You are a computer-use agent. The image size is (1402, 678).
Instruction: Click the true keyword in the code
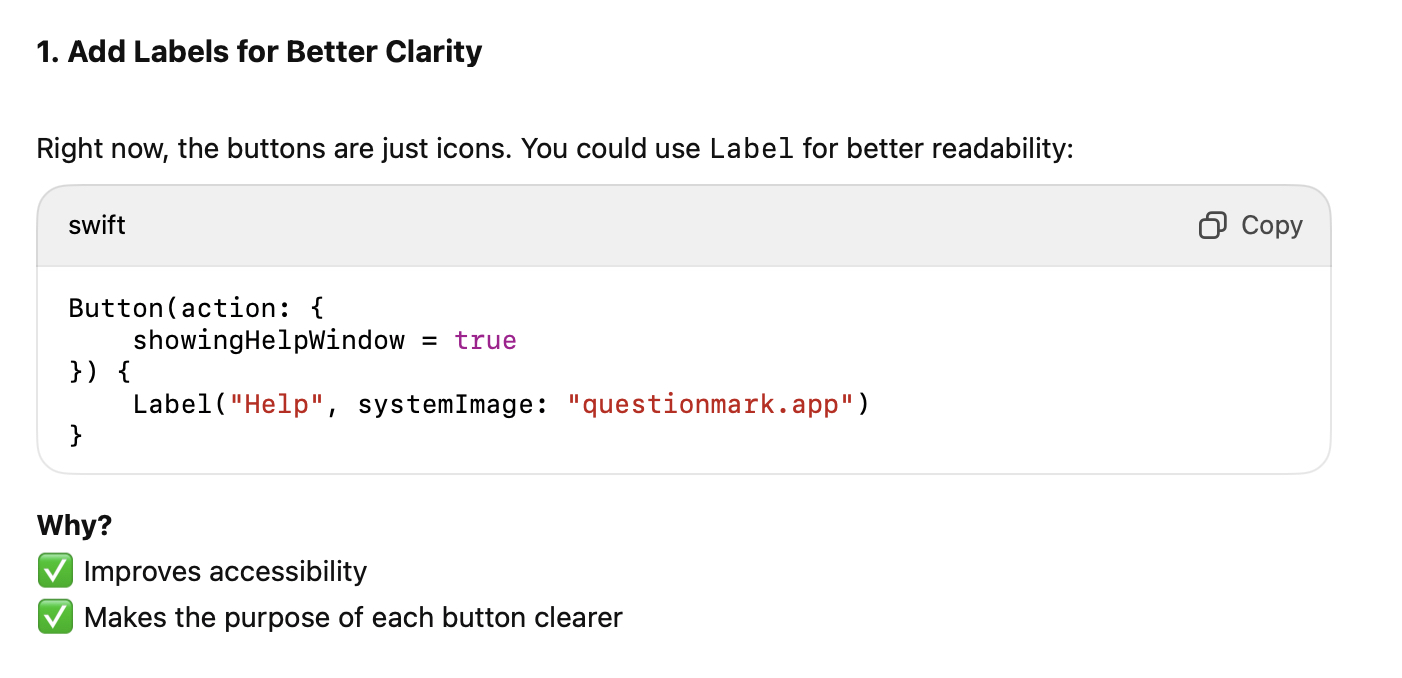pyautogui.click(x=486, y=340)
